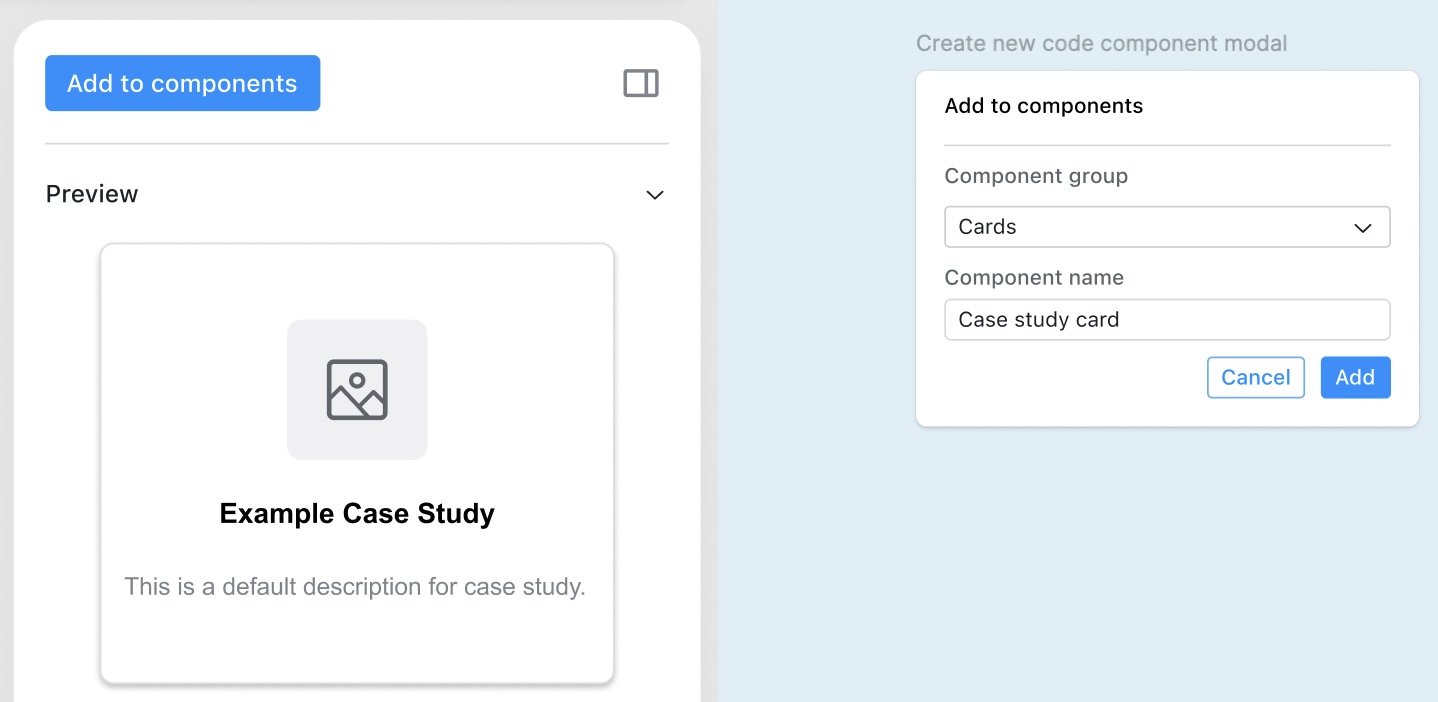Collapse the Preview section chevron
1438x702 pixels.
pyautogui.click(x=655, y=195)
